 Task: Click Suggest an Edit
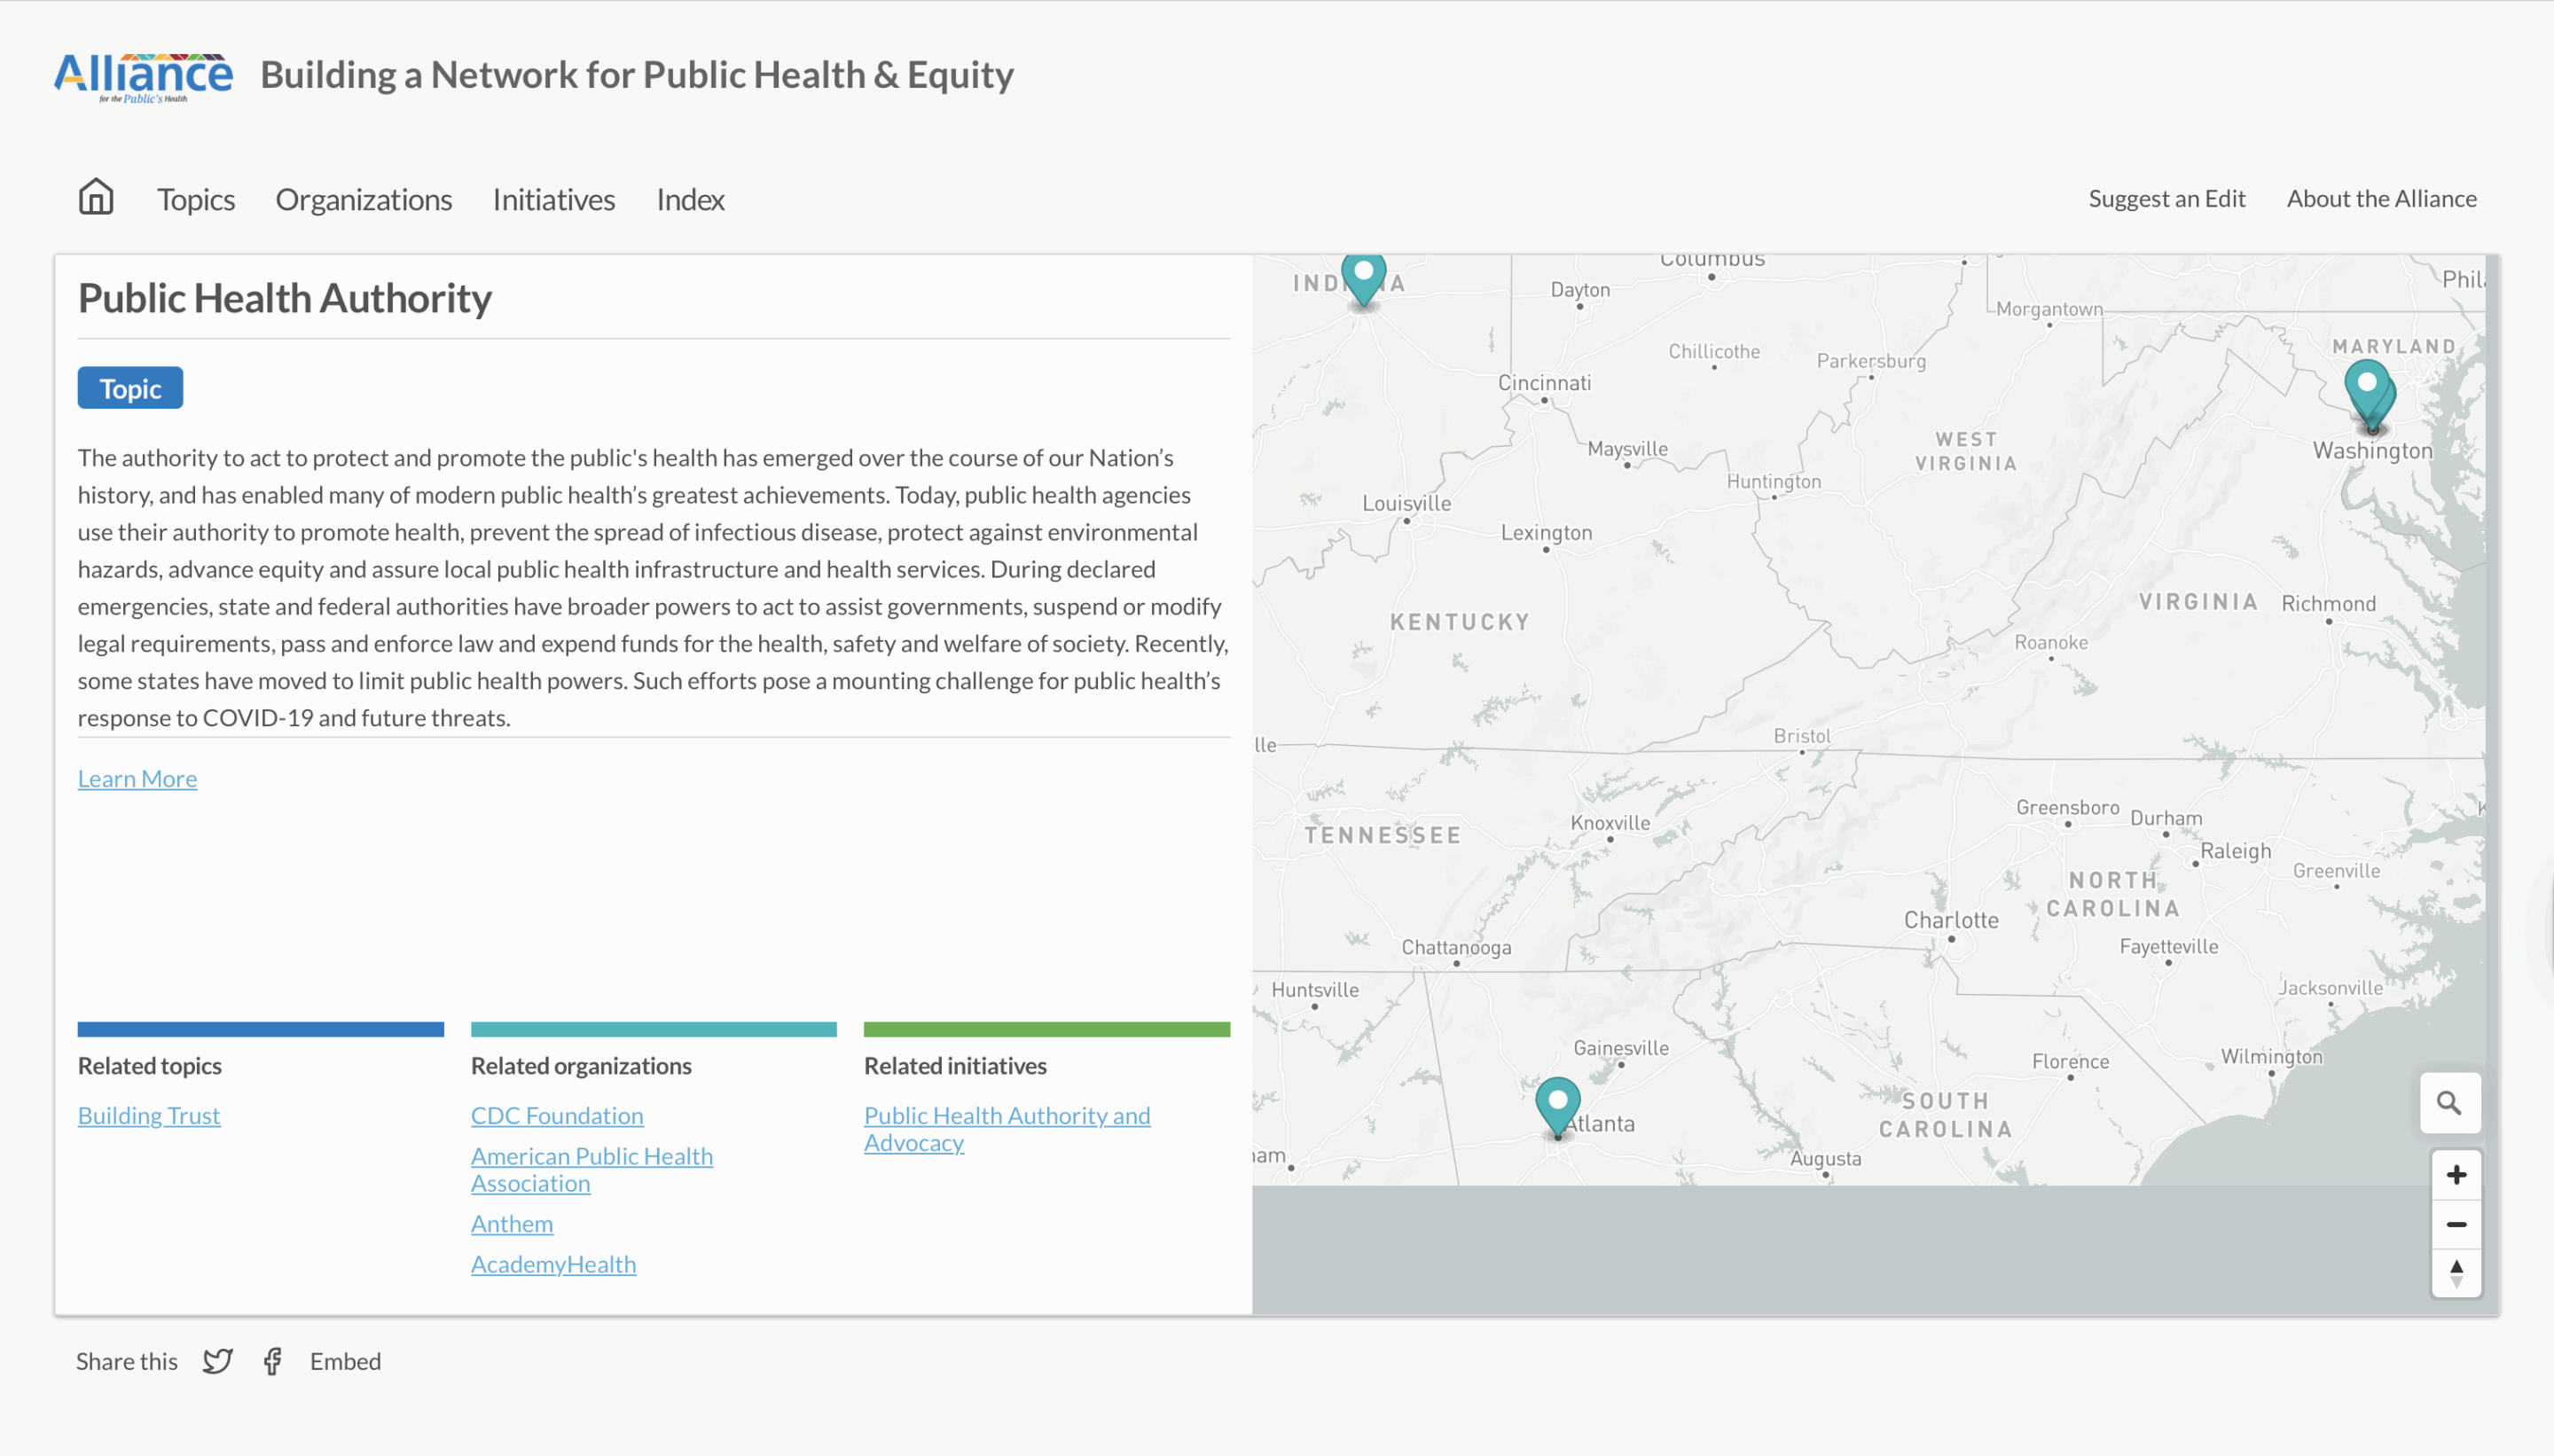click(2167, 198)
